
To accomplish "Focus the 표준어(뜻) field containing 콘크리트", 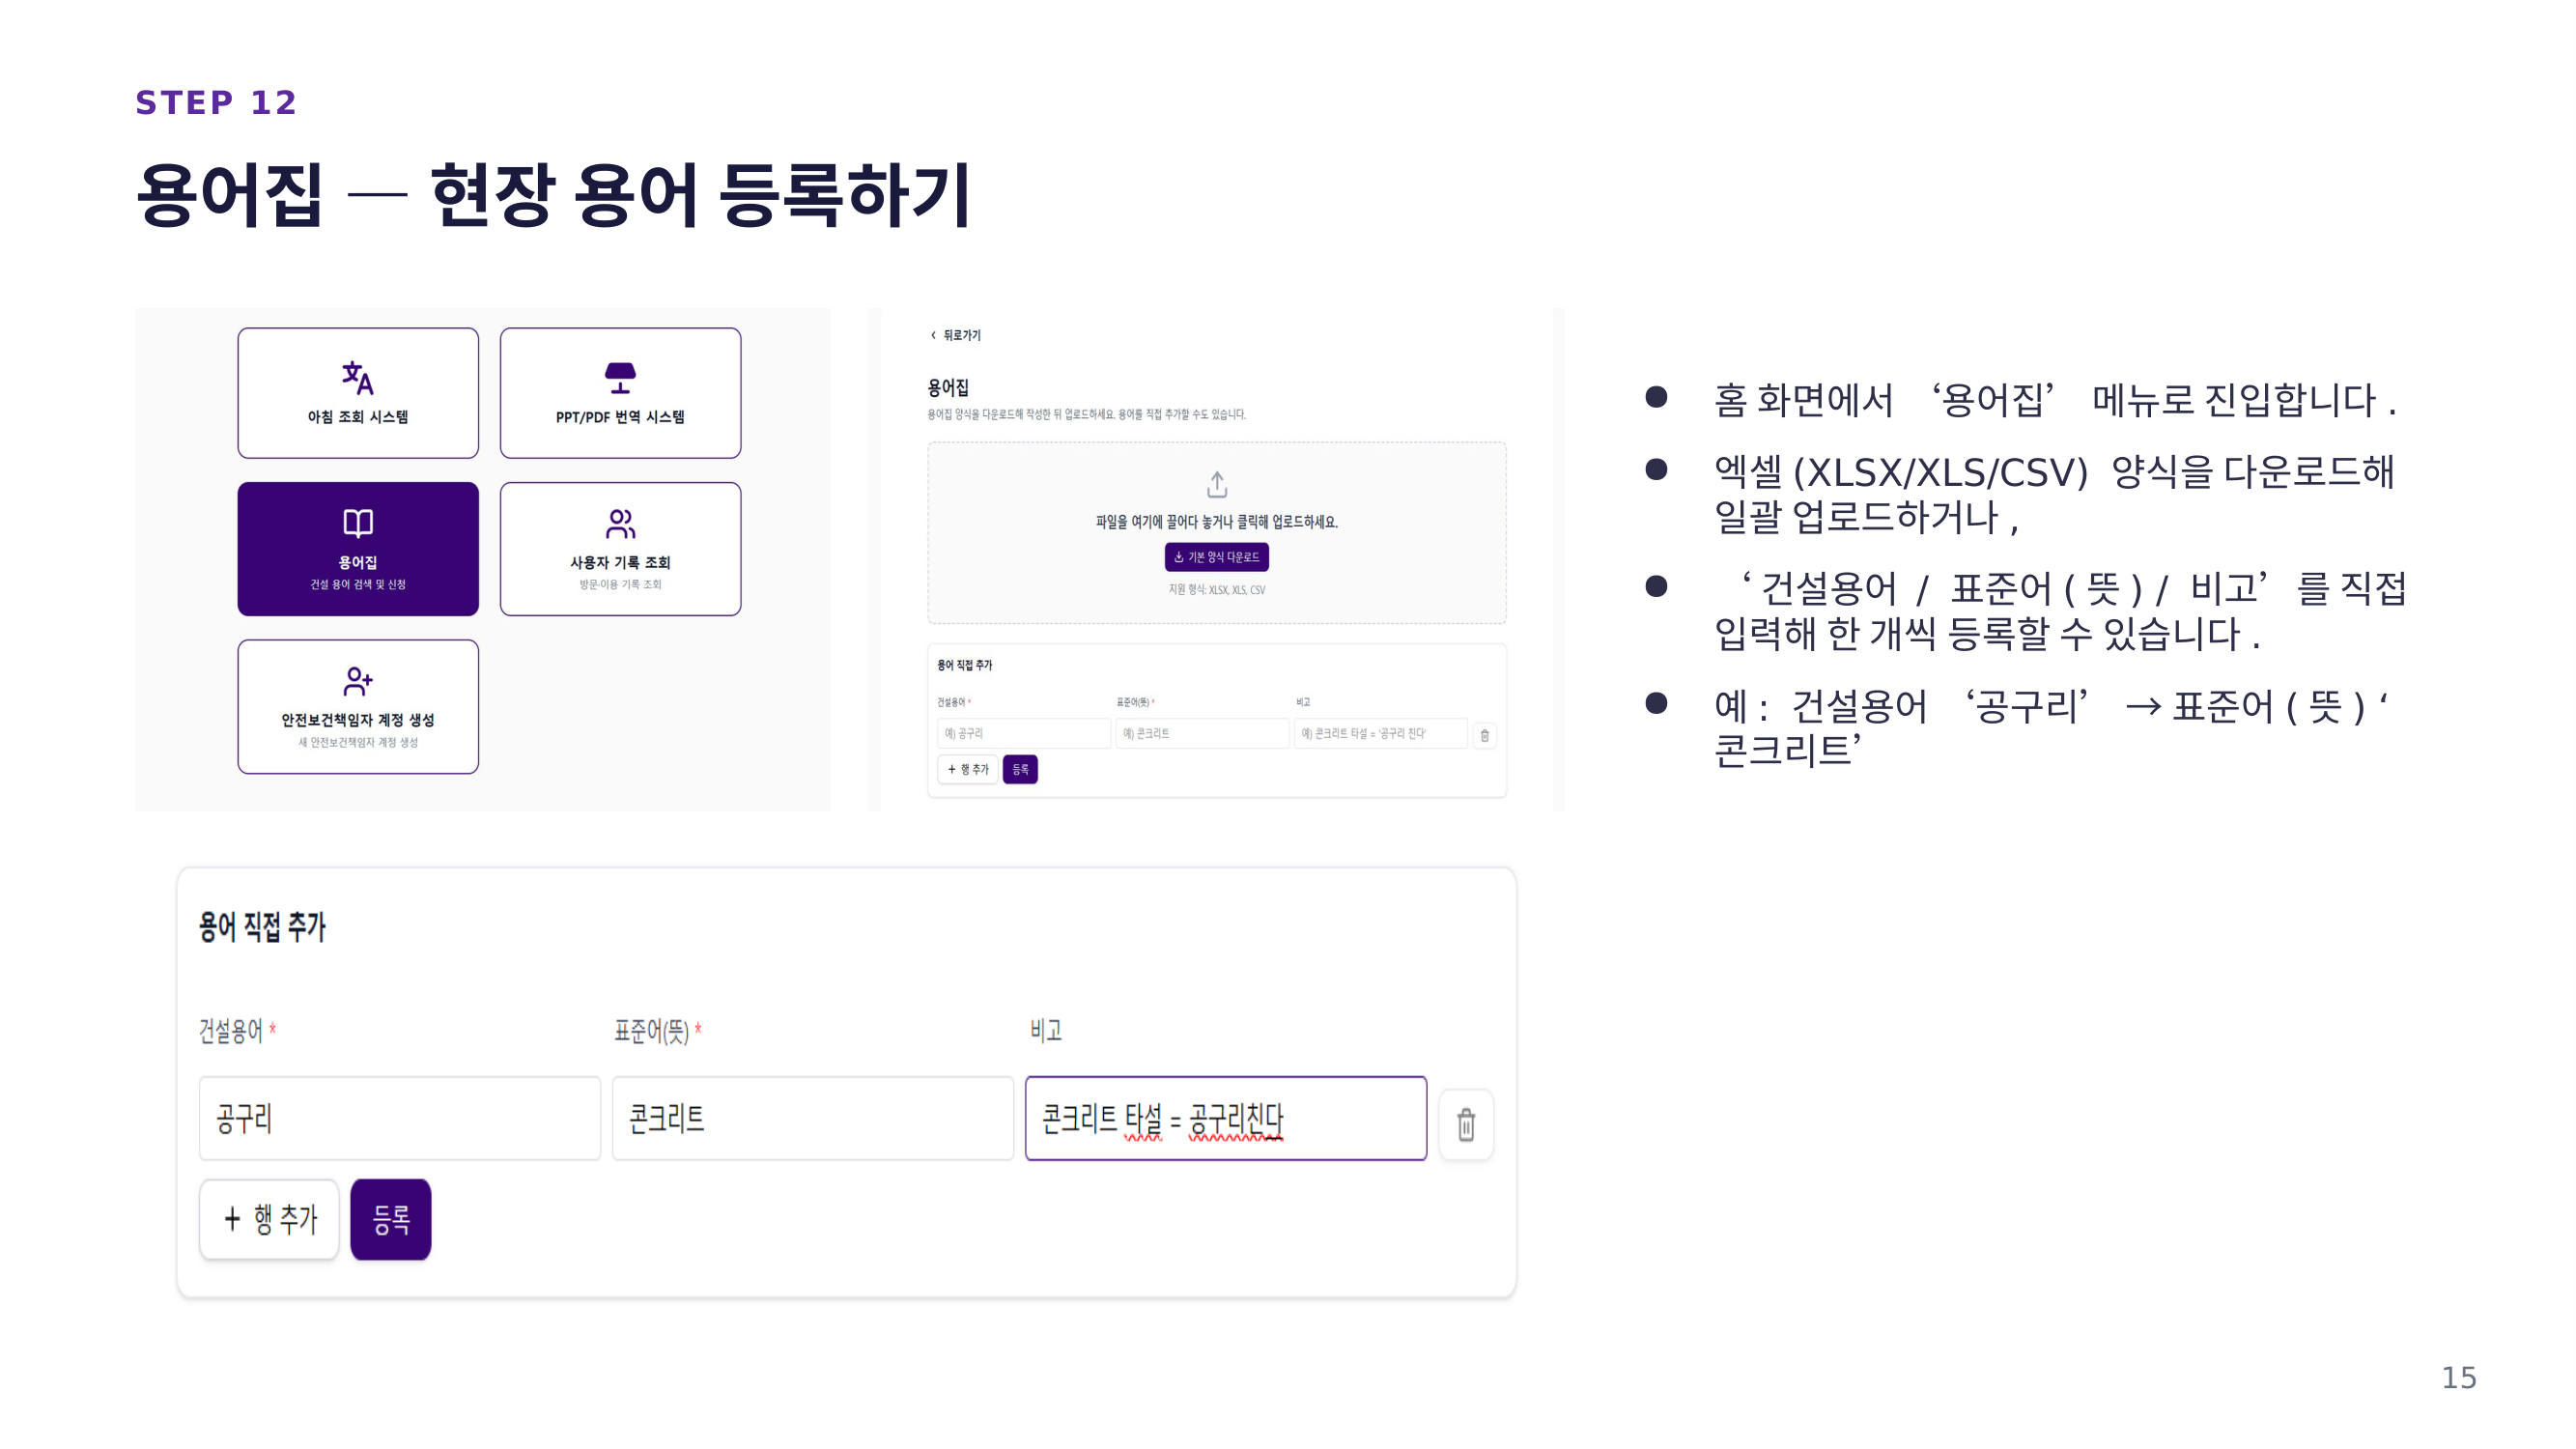I will click(812, 1118).
